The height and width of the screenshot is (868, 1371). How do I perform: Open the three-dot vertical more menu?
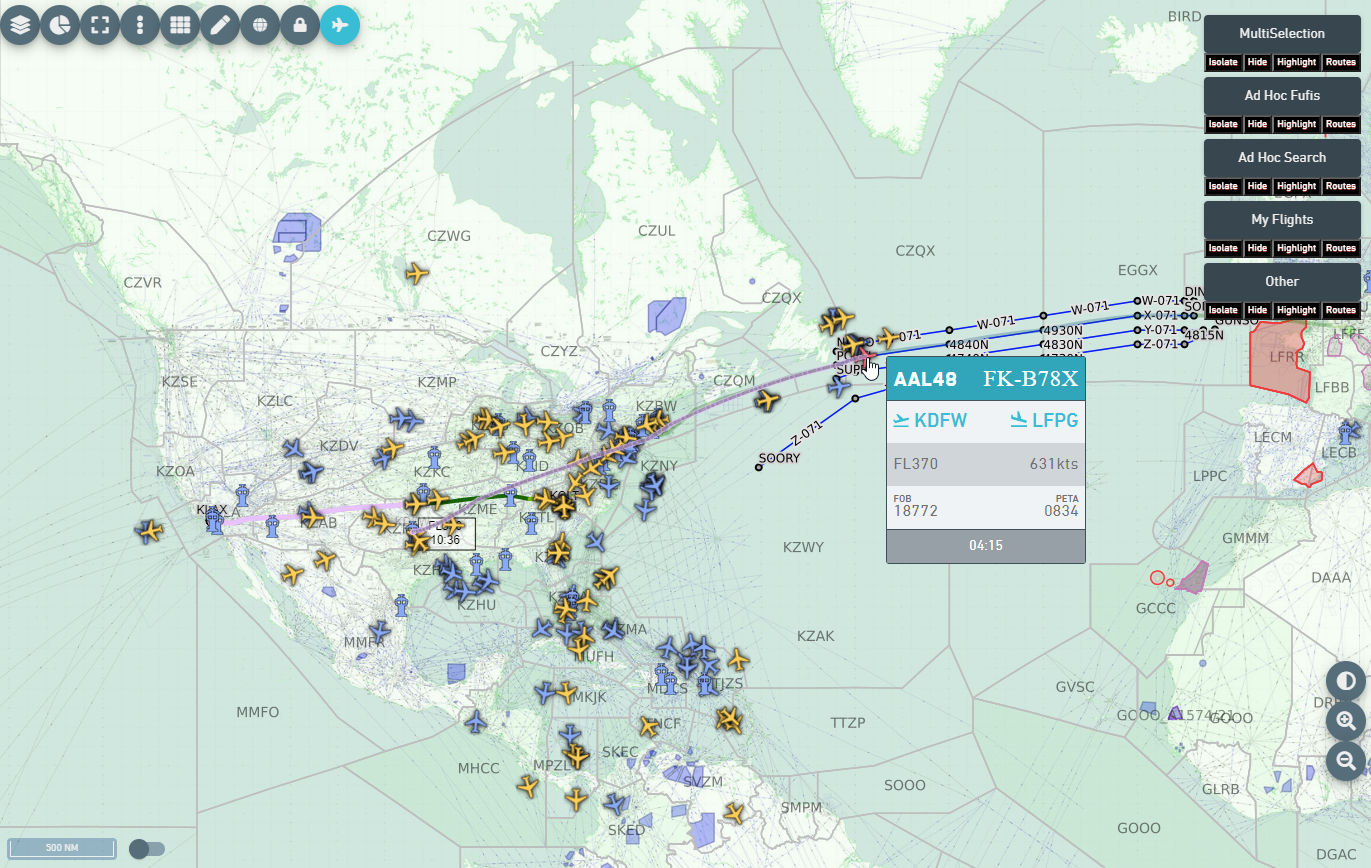click(x=140, y=25)
